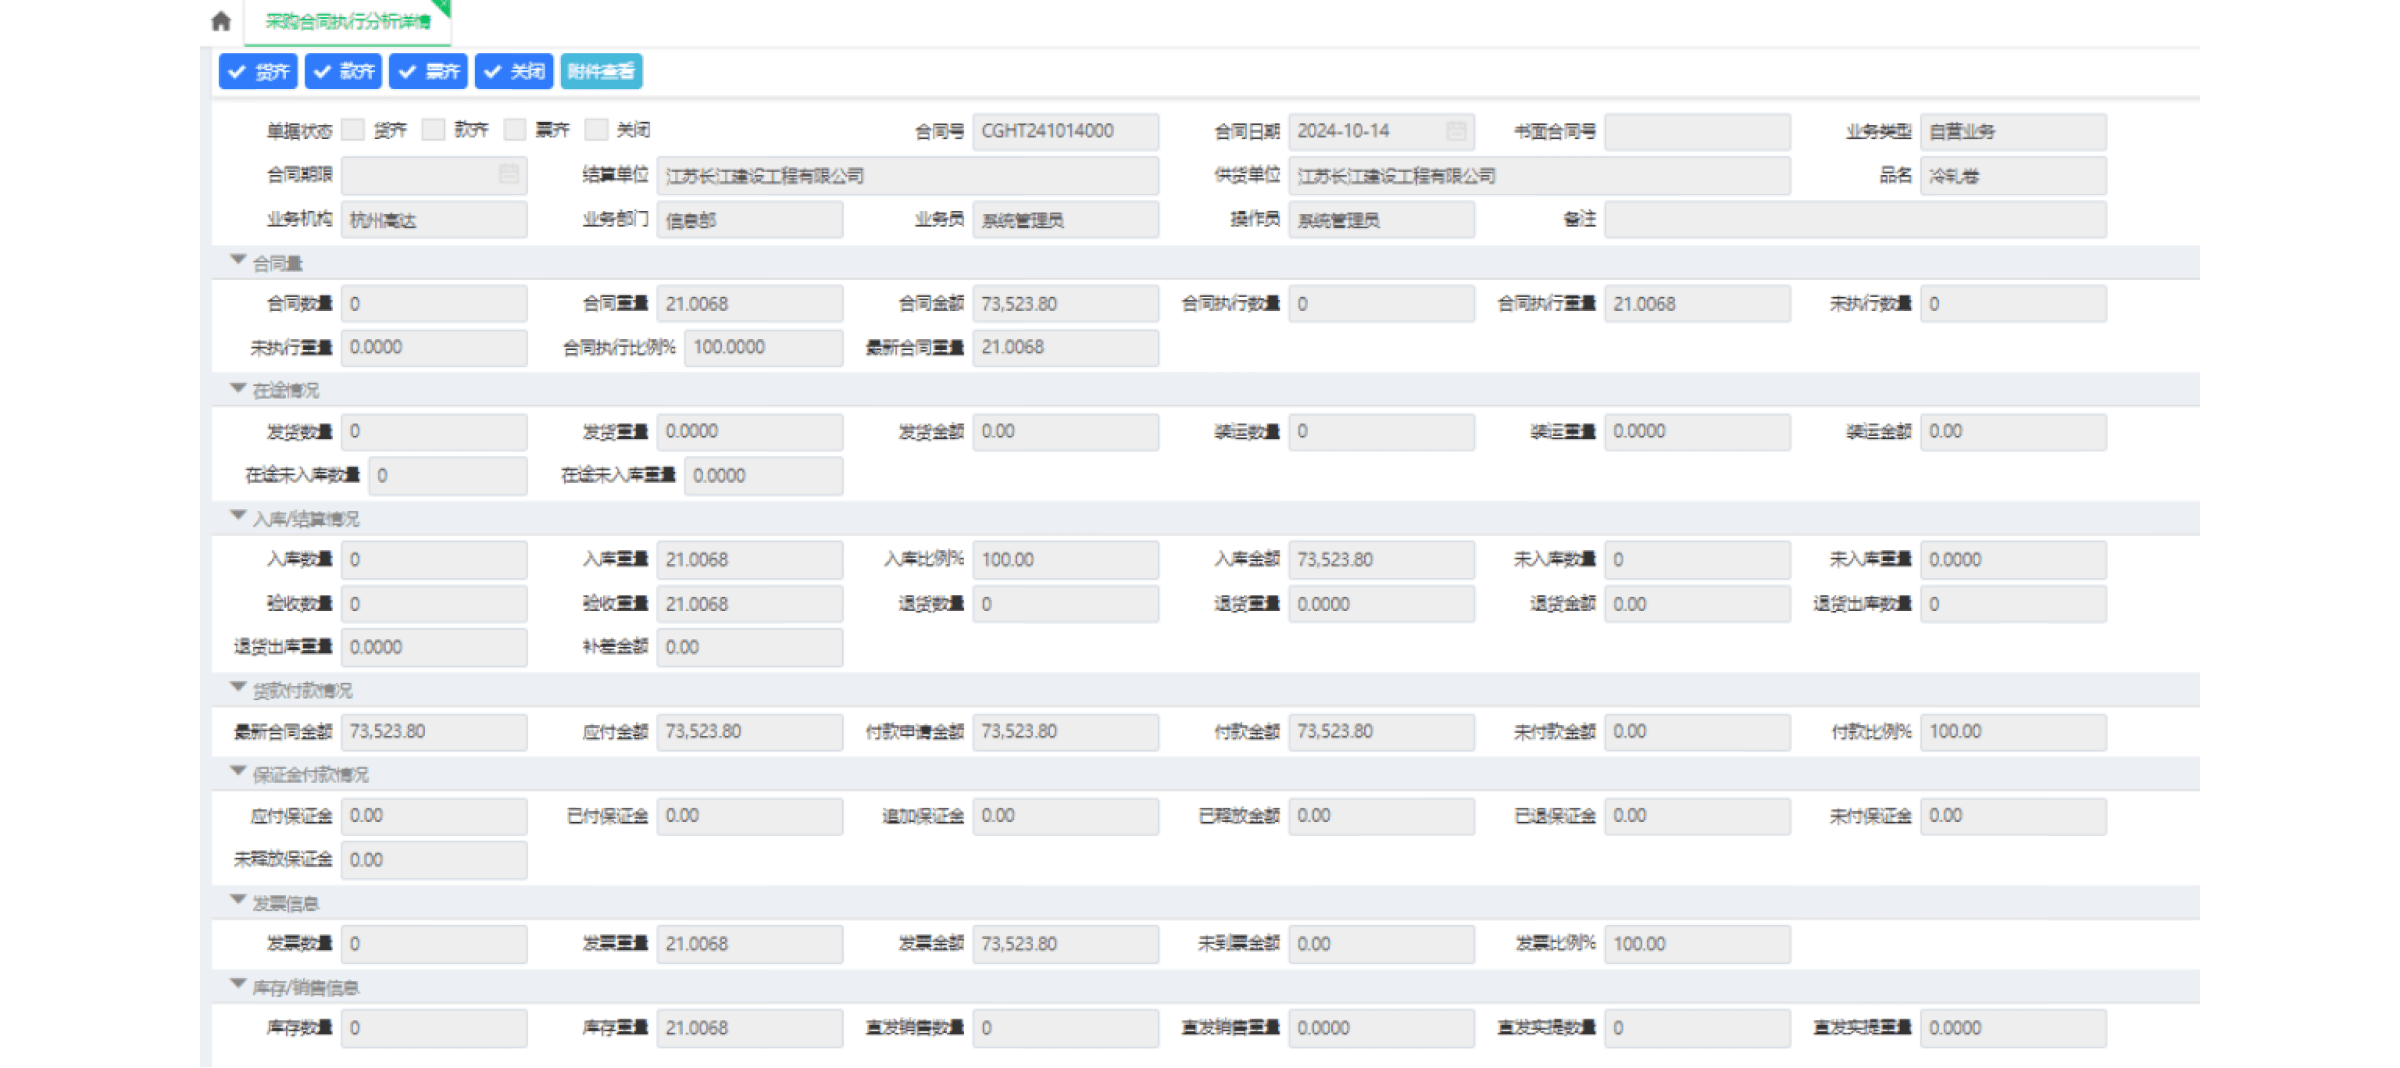Image resolution: width=2400 pixels, height=1068 pixels.
Task: Open the calendar icon in 合同日期 field
Action: pyautogui.click(x=1456, y=131)
